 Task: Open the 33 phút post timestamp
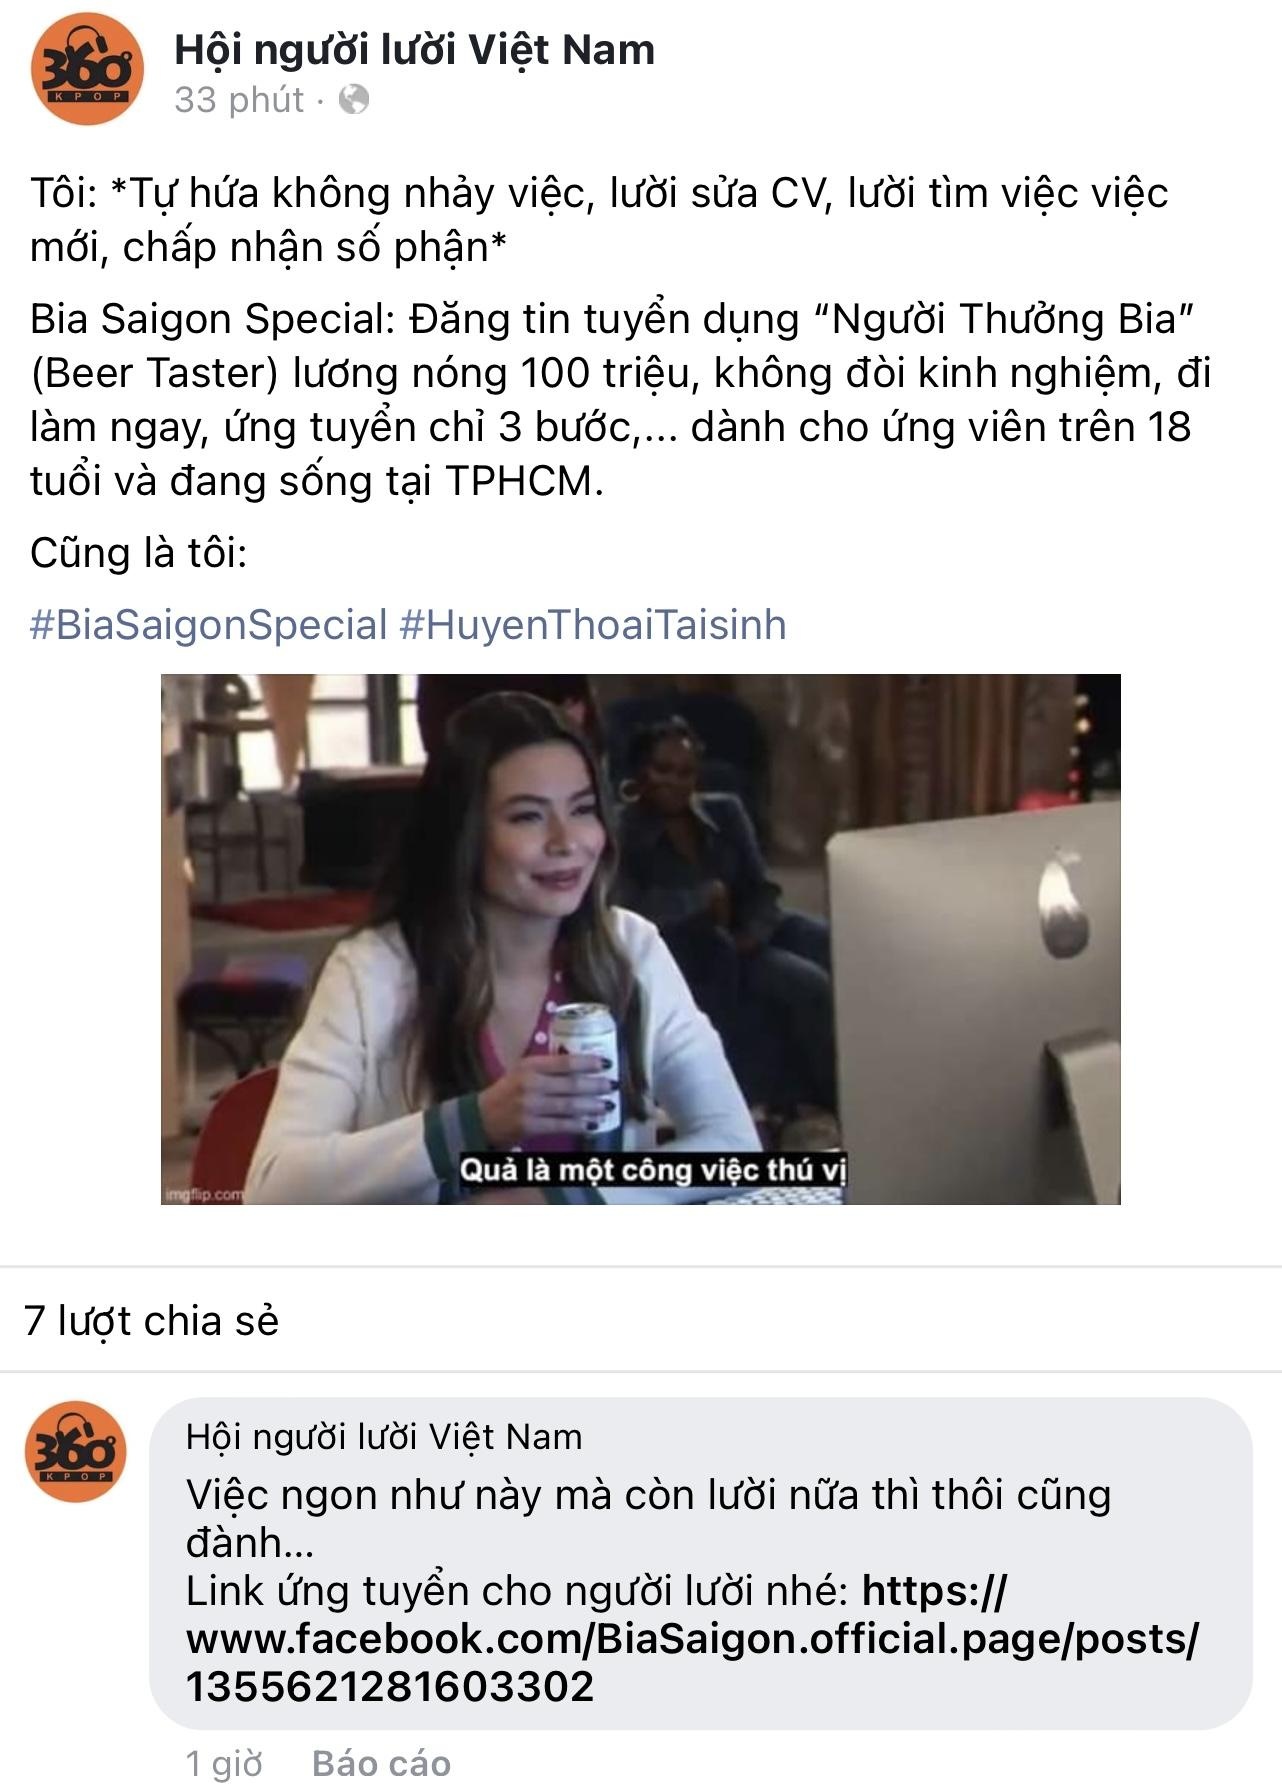click(x=239, y=100)
